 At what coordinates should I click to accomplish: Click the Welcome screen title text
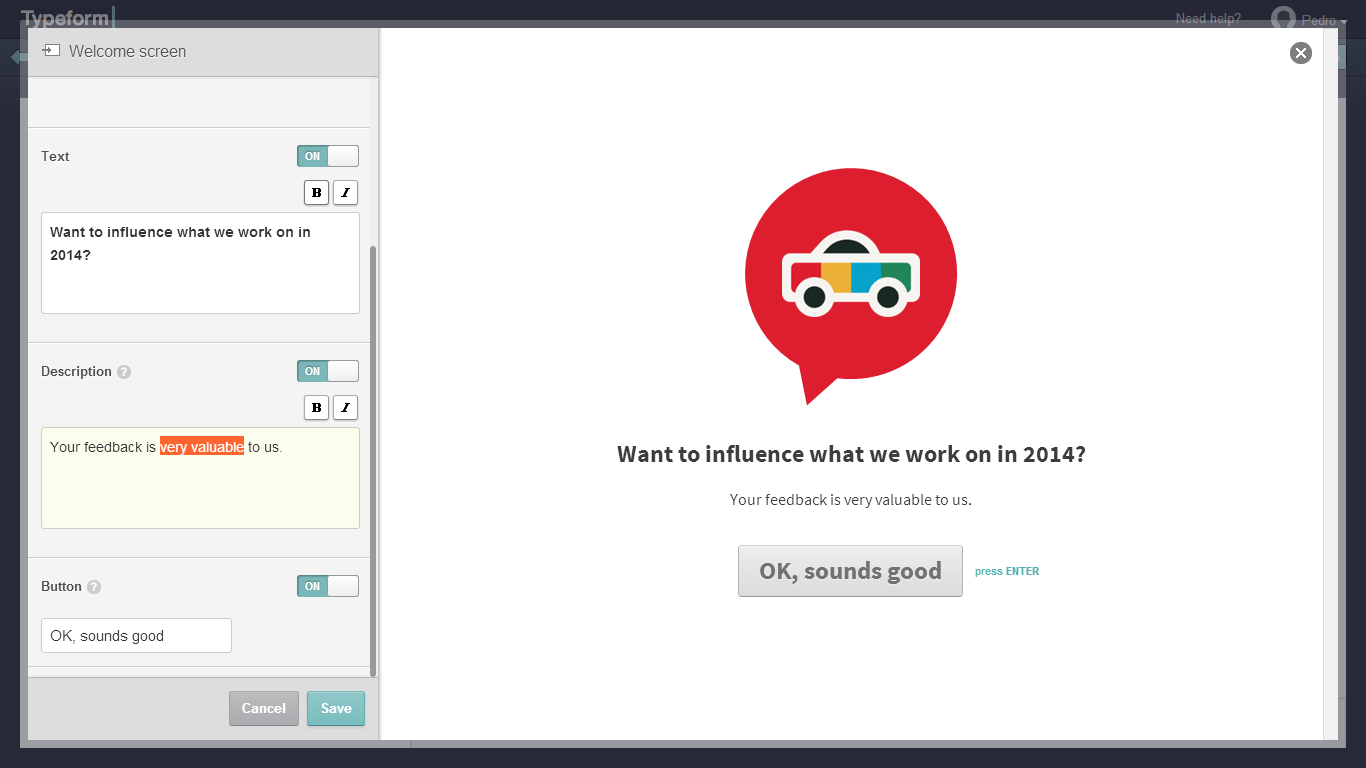click(x=127, y=51)
